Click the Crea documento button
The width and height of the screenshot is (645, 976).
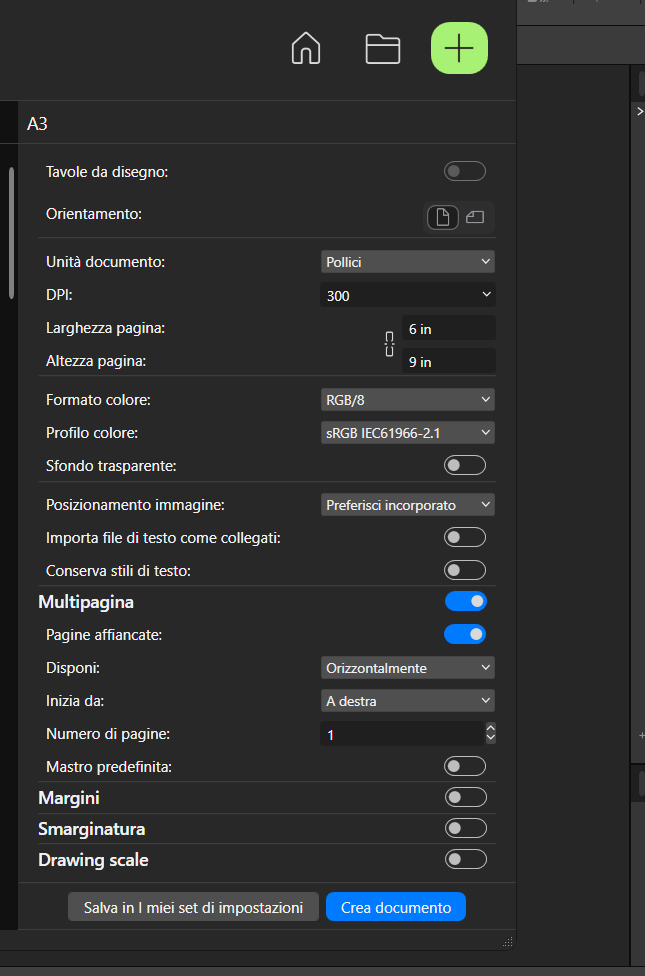pos(396,907)
